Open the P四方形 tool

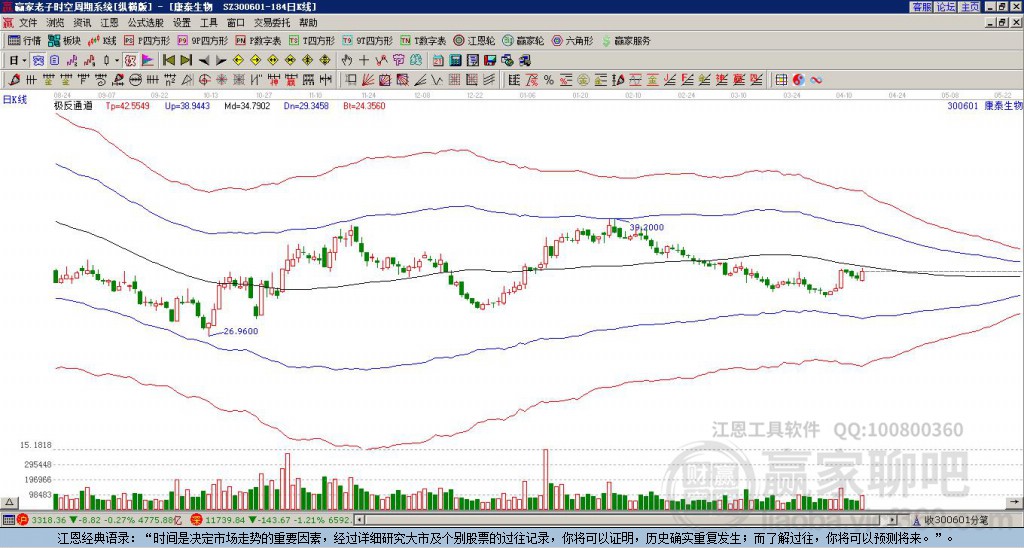pyautogui.click(x=147, y=40)
